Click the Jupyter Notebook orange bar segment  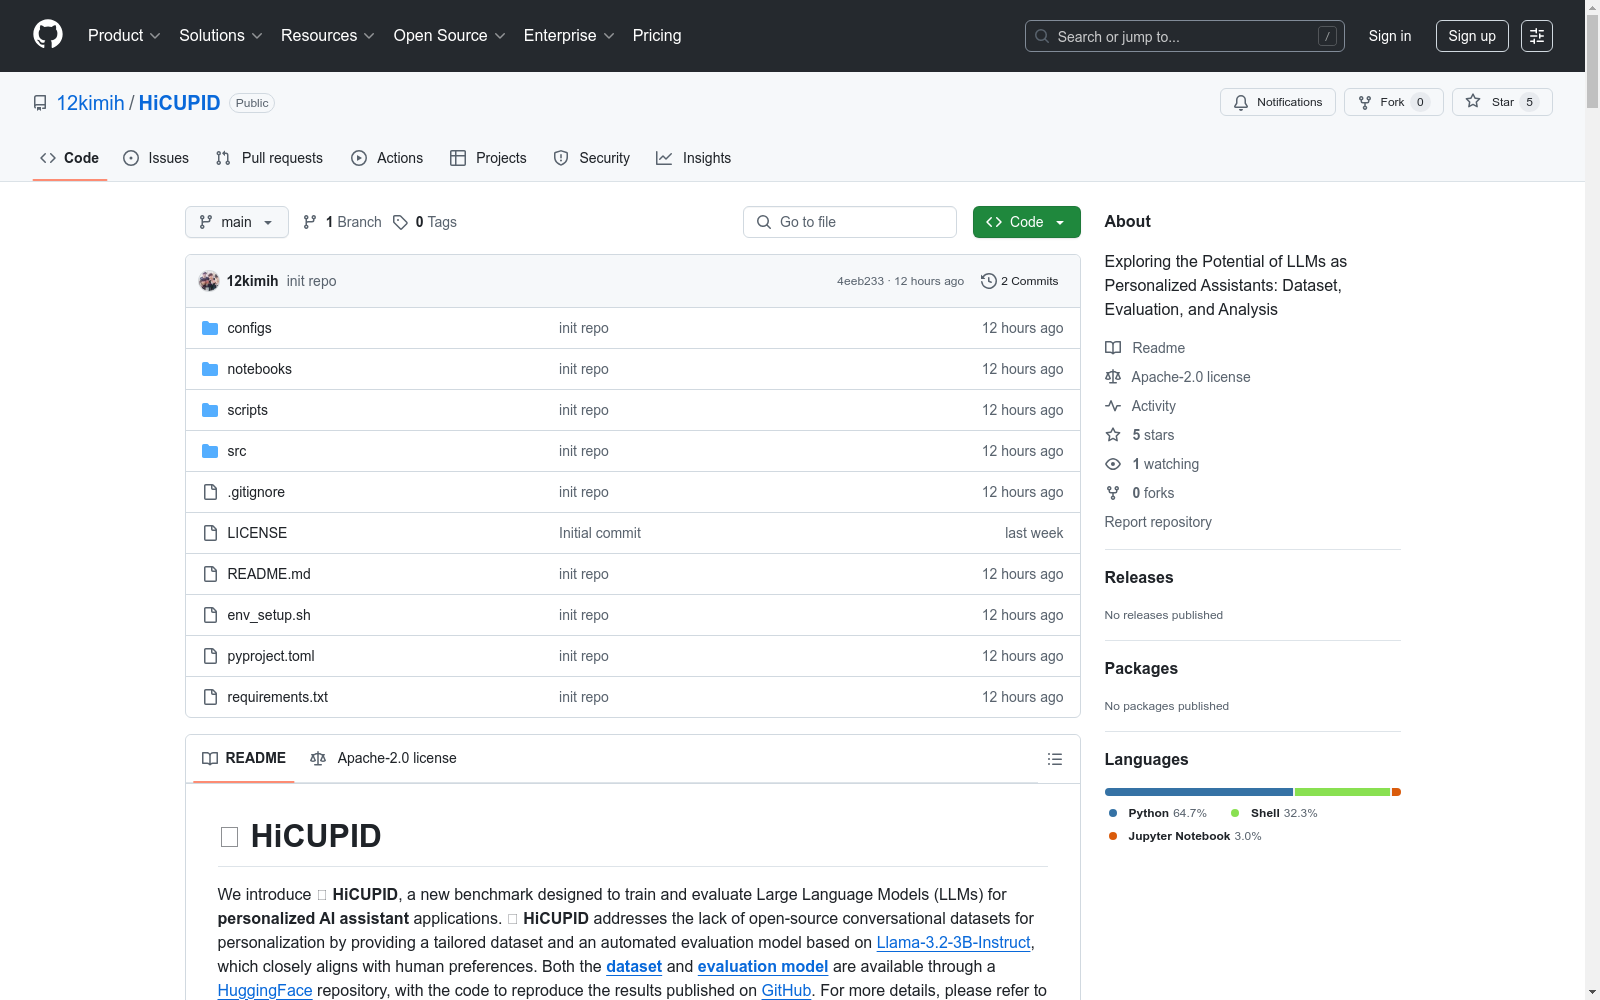point(1397,792)
